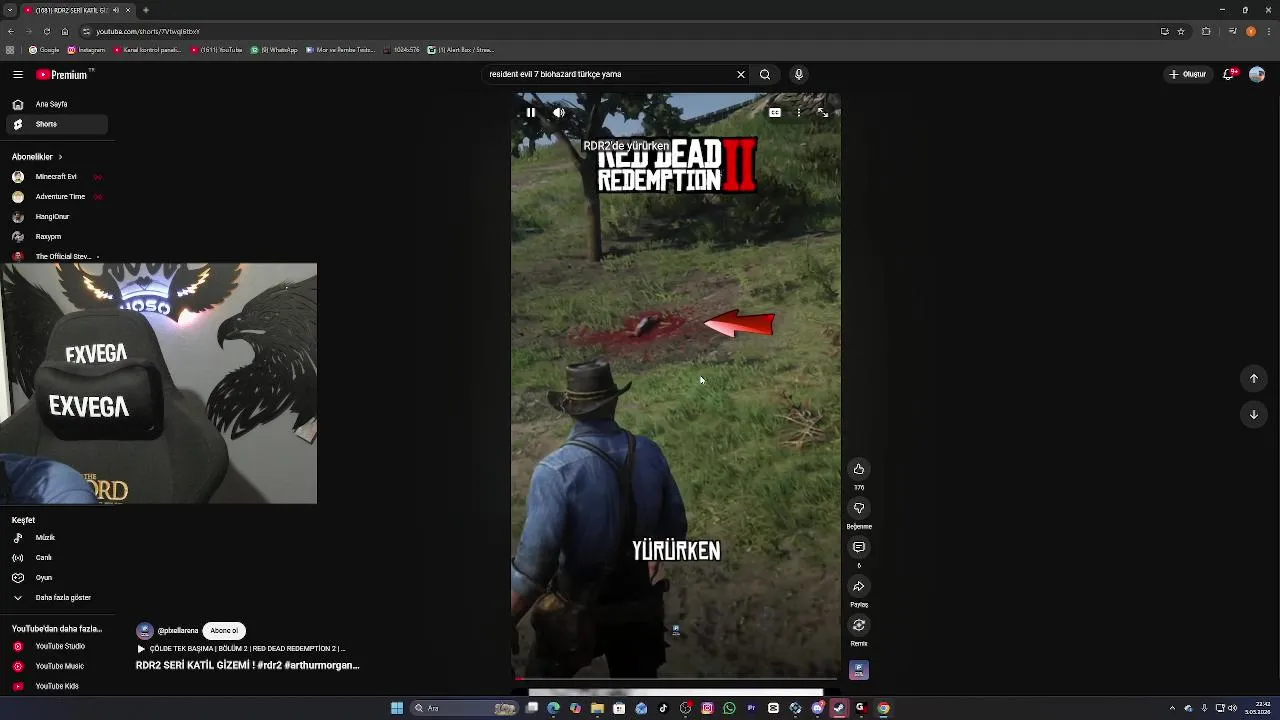
Task: Open the comments panel of the Short
Action: pos(859,547)
